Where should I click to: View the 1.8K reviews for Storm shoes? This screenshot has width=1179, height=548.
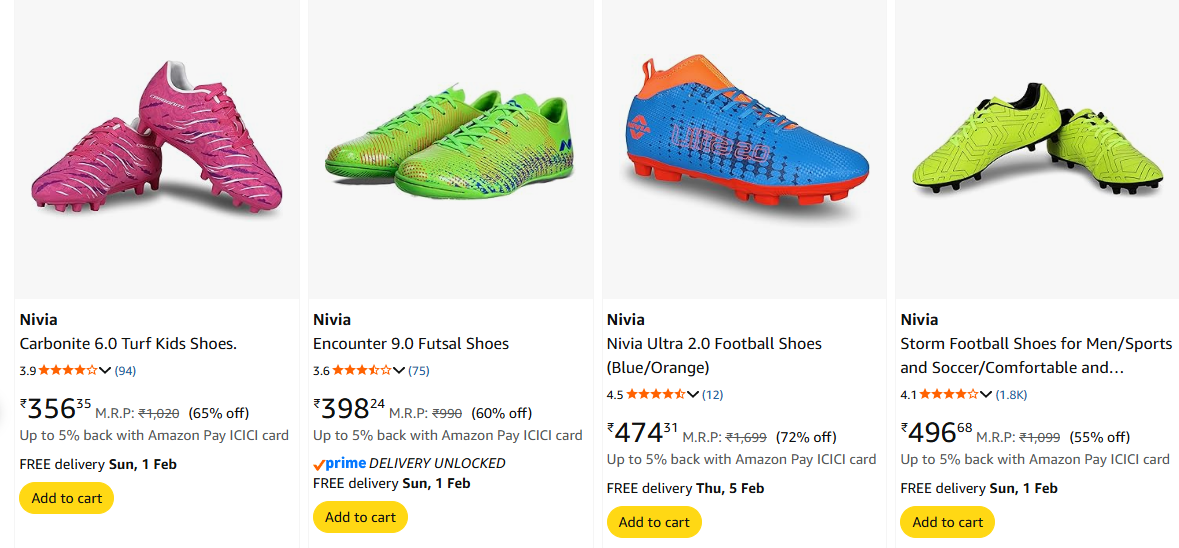pyautogui.click(x=1011, y=395)
